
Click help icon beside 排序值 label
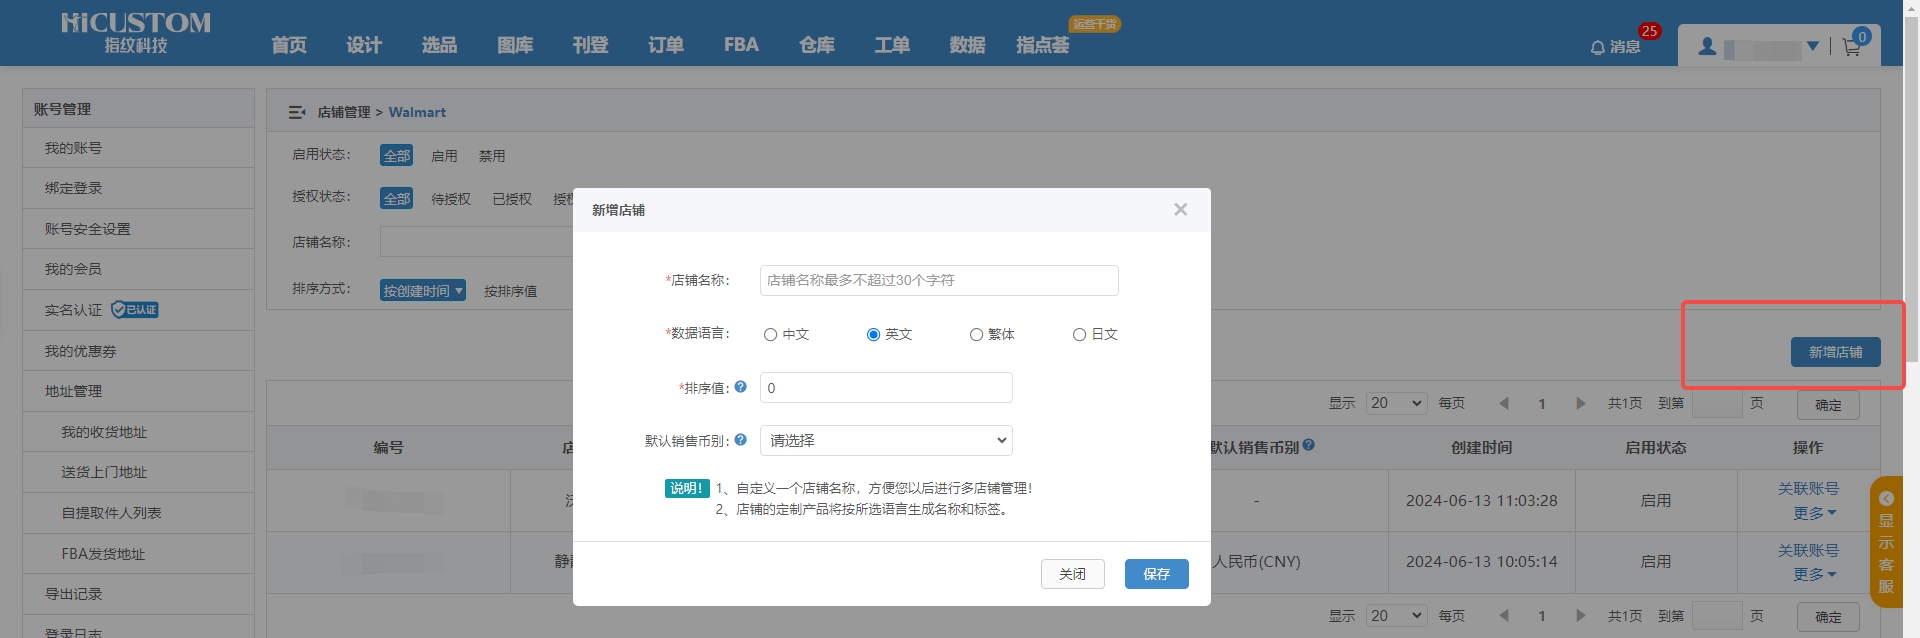click(740, 387)
